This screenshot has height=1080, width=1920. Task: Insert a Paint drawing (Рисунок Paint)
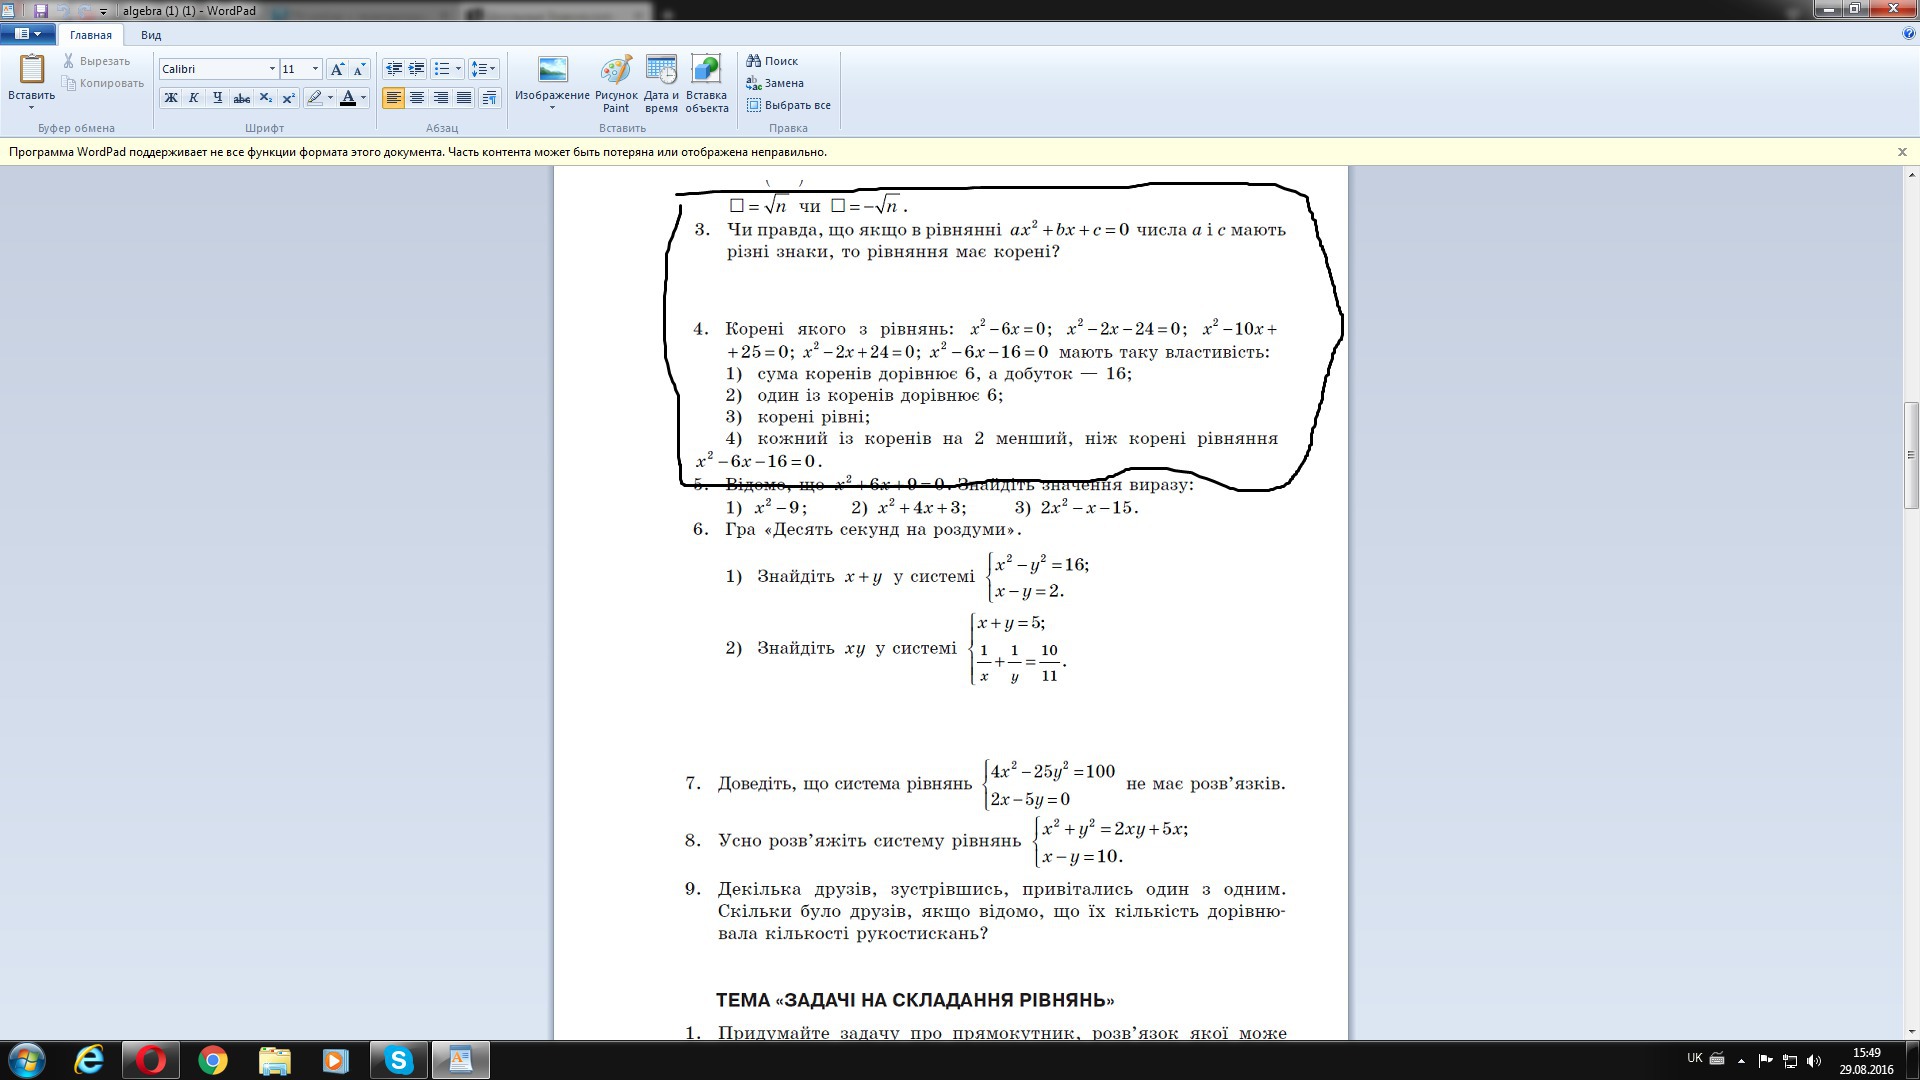pos(615,72)
